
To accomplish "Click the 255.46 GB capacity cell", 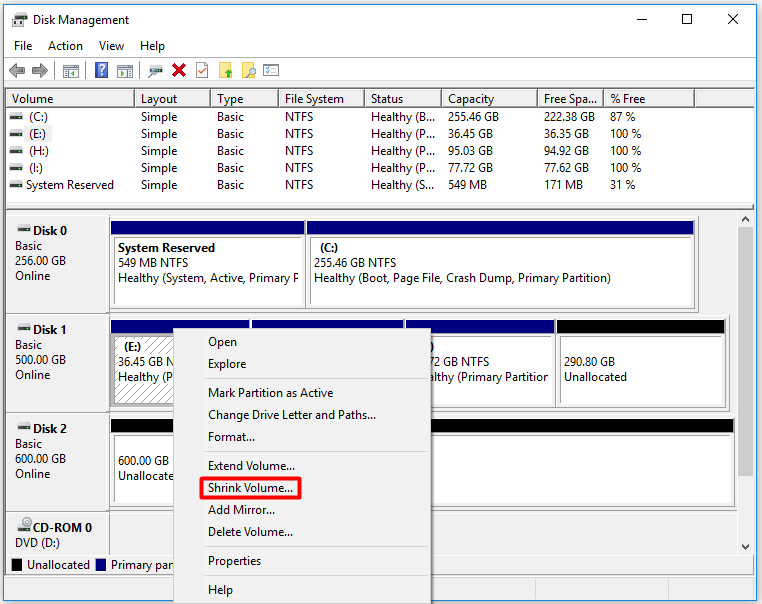I will [473, 117].
